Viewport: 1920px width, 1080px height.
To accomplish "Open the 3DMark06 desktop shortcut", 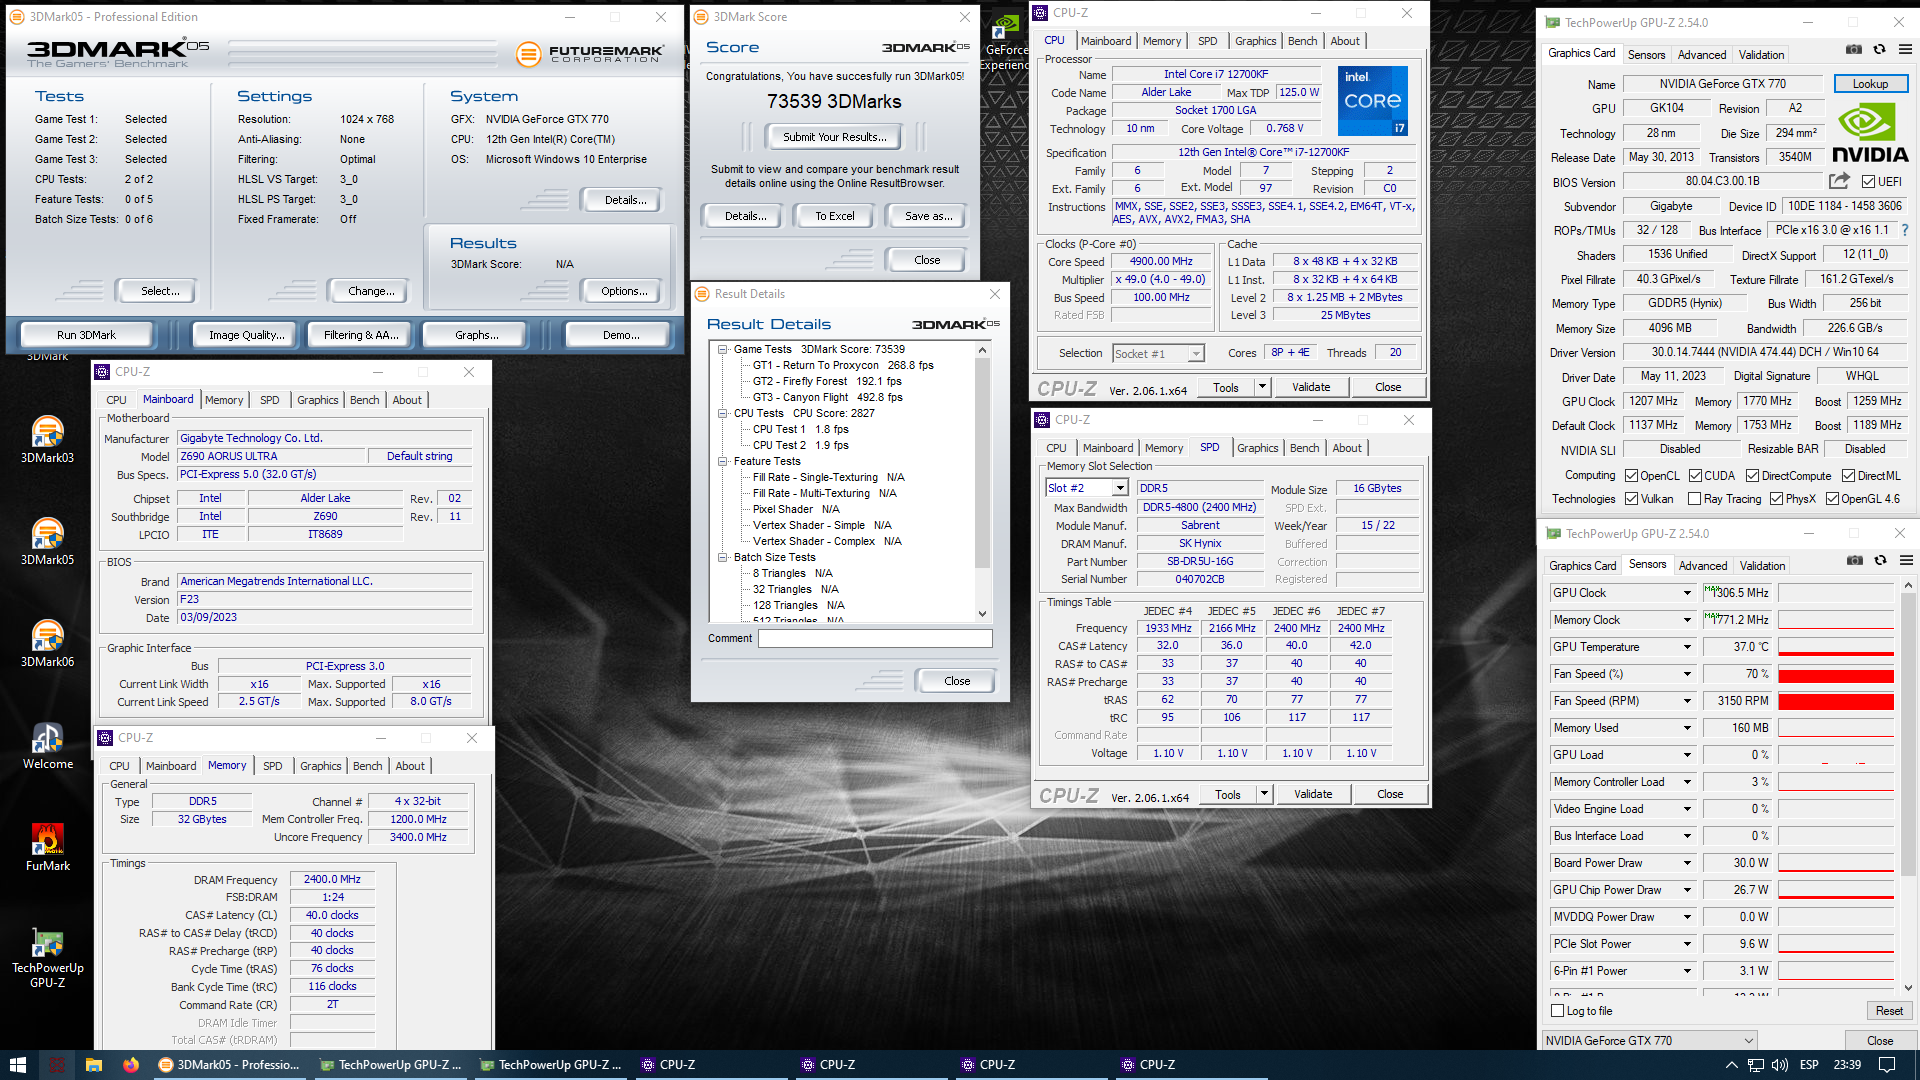I will (x=47, y=644).
